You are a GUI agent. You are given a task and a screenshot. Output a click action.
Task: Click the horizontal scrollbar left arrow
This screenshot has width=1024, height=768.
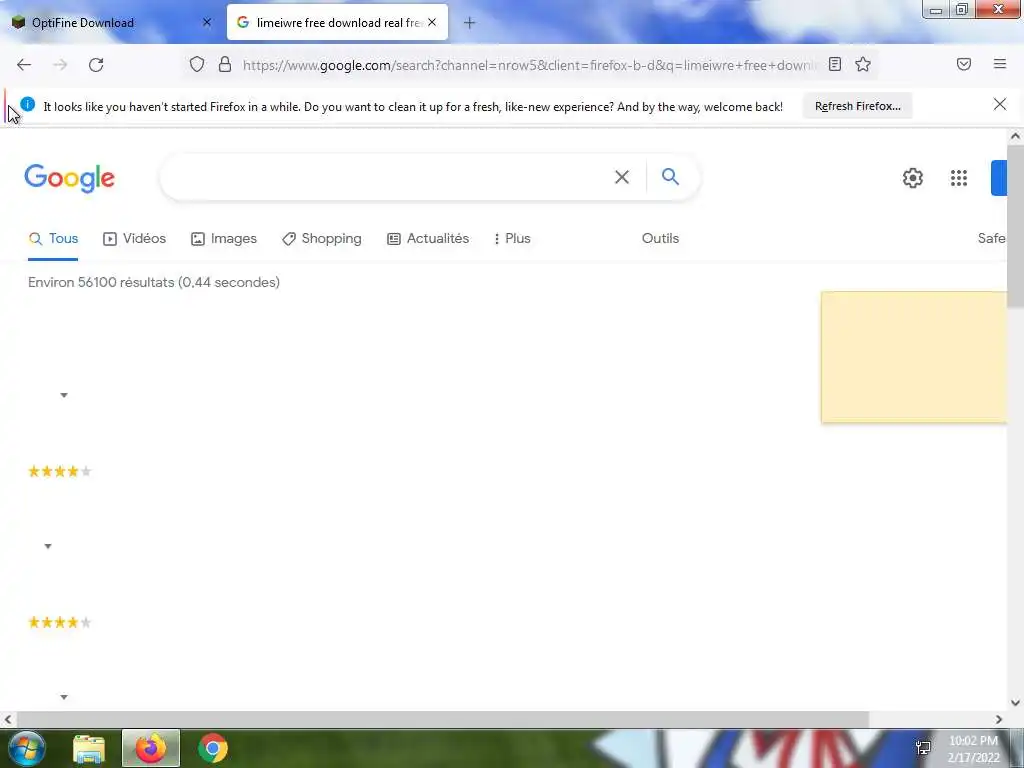pos(8,719)
